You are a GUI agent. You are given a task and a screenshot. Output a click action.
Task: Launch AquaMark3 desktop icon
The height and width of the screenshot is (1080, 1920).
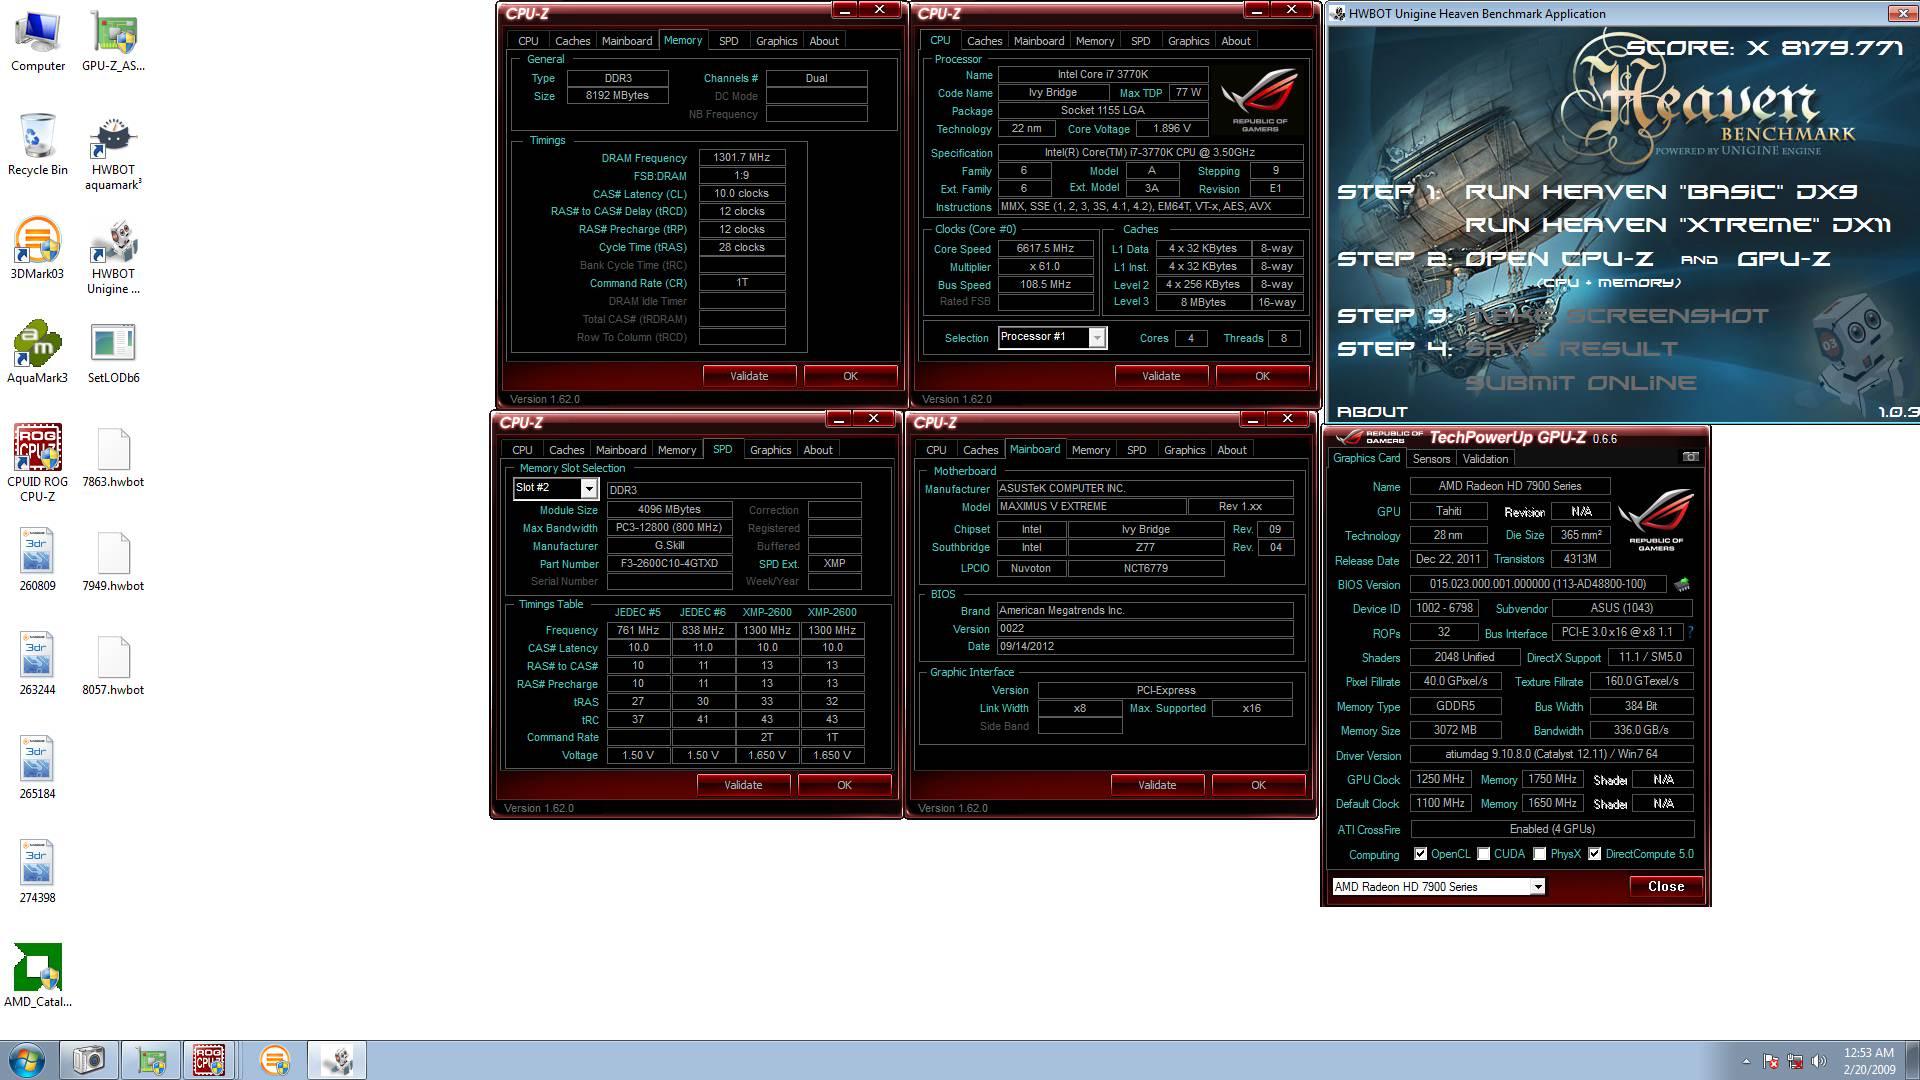[38, 354]
